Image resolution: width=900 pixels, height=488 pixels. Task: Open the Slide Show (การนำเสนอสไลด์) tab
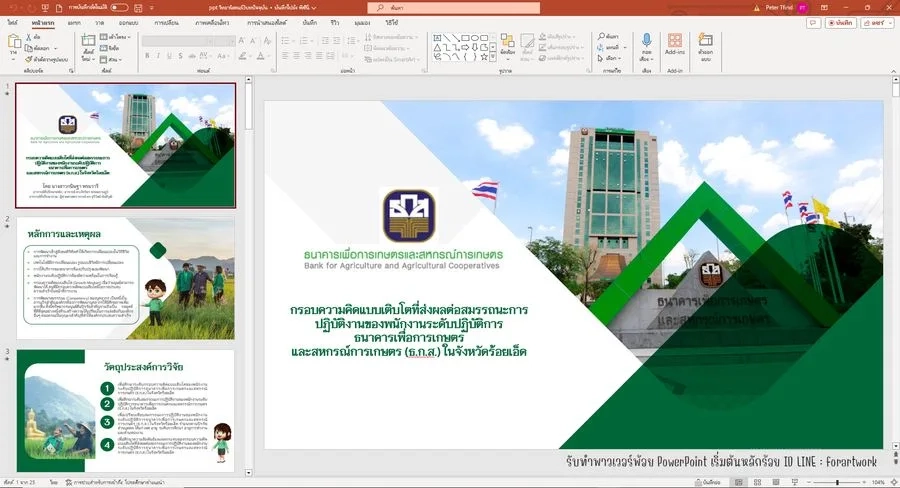coord(266,23)
